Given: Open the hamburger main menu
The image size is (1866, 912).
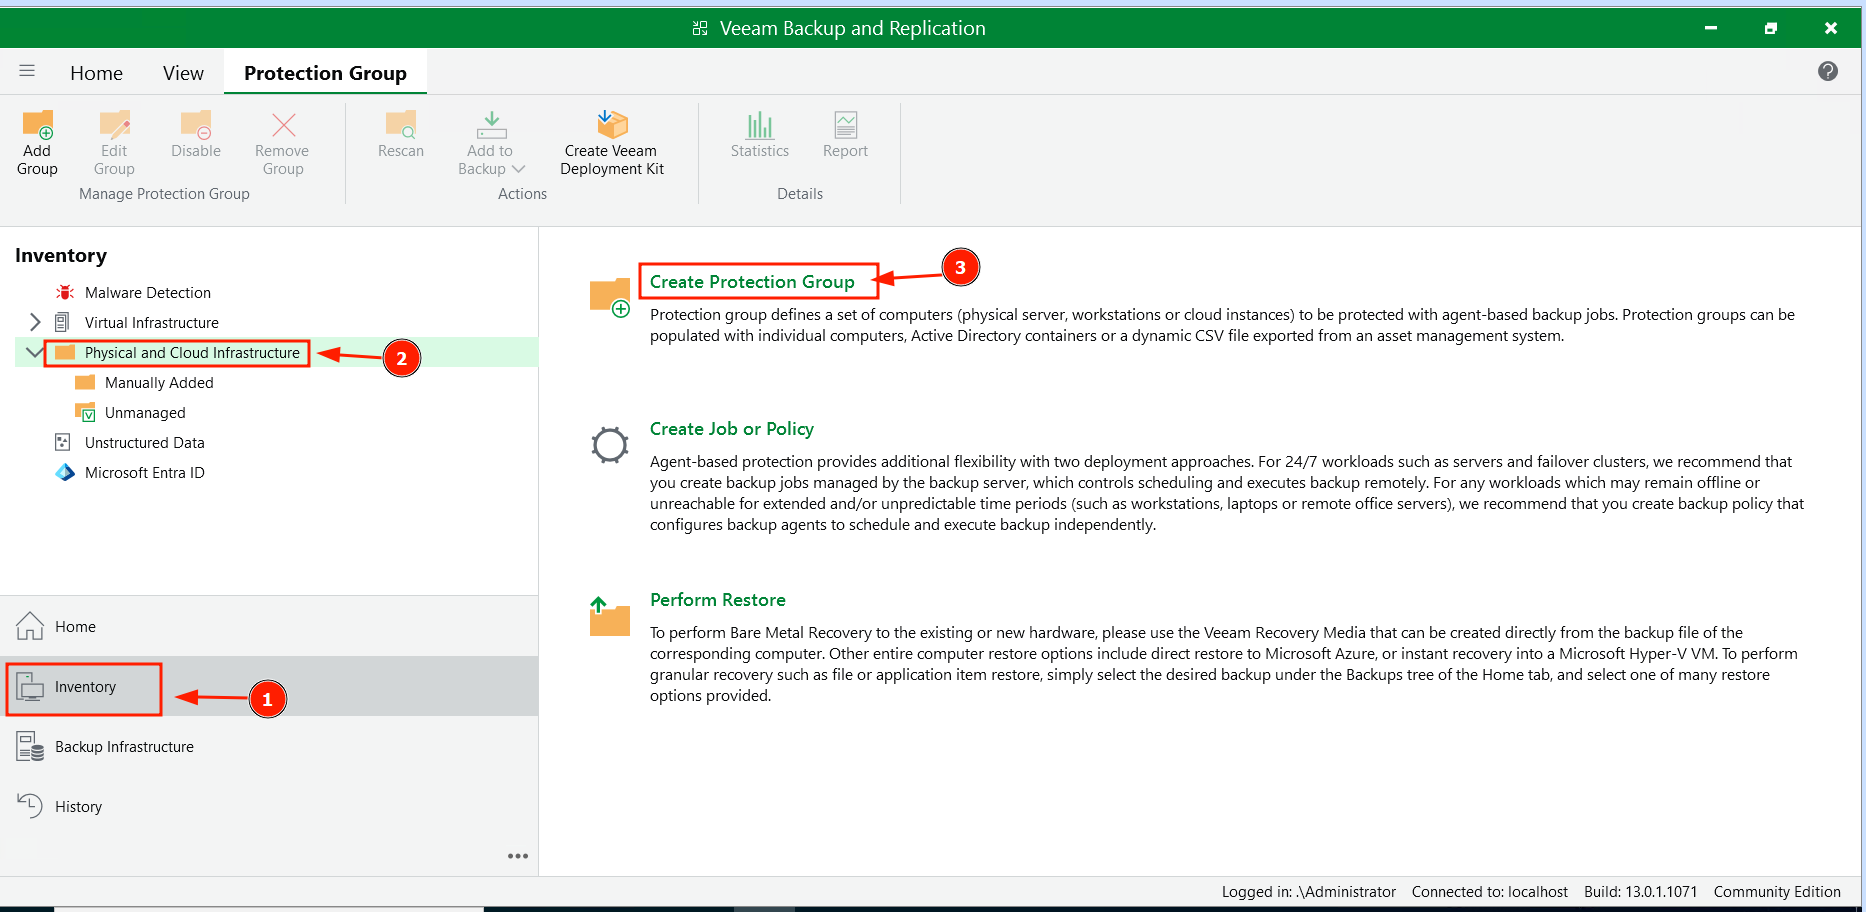Looking at the screenshot, I should click(x=27, y=71).
